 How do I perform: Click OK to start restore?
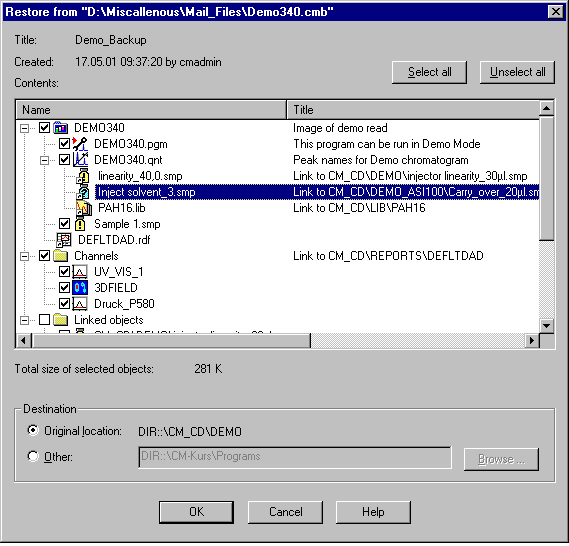tap(196, 512)
